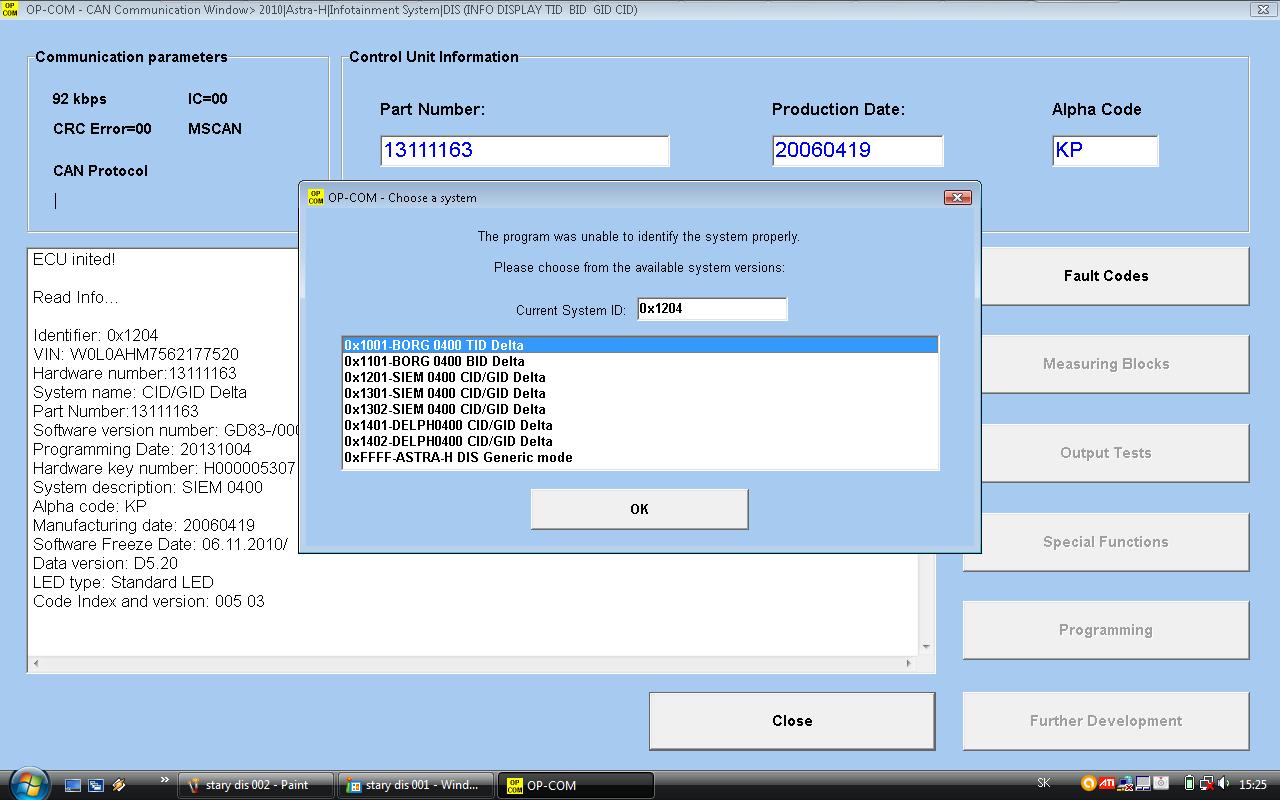
Task: Choose 0x1201-SIEM 0400 CID/GID Delta
Action: (445, 377)
